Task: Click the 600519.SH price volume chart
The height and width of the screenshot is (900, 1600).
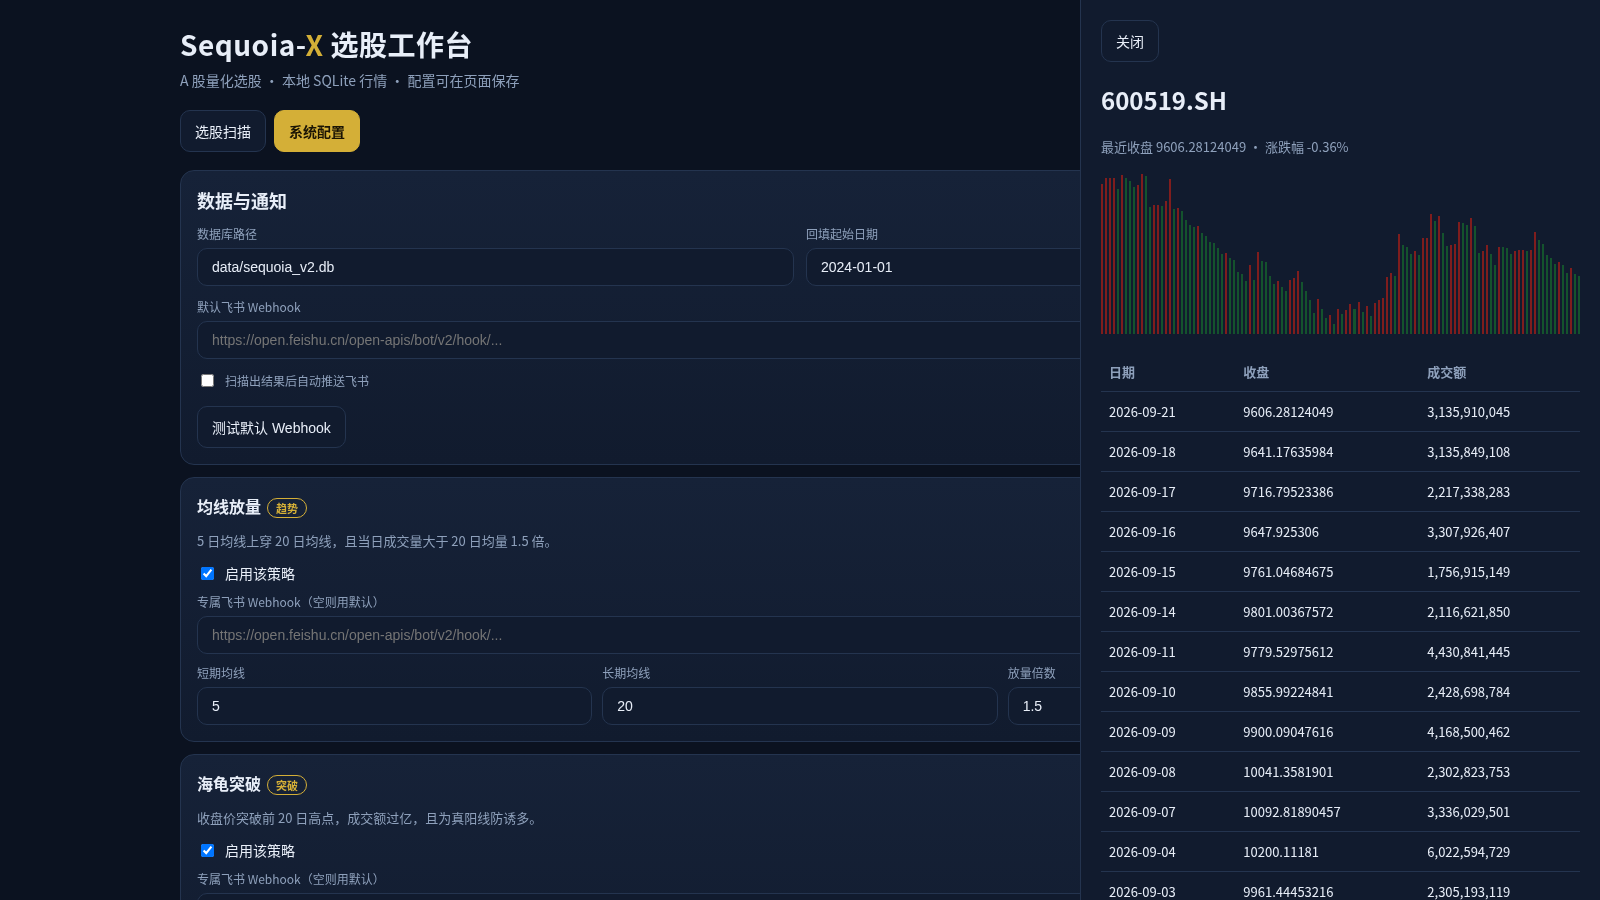Action: tap(1340, 254)
